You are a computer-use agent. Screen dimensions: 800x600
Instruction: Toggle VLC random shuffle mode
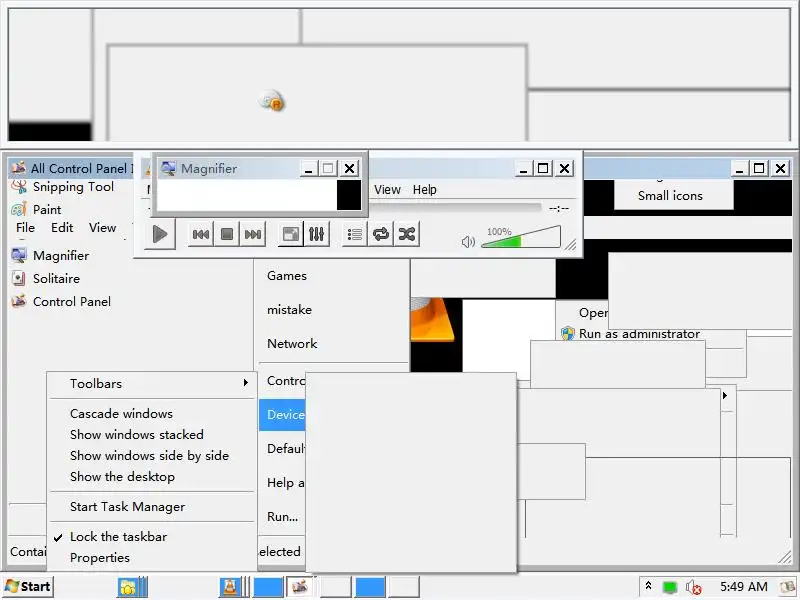click(x=407, y=234)
